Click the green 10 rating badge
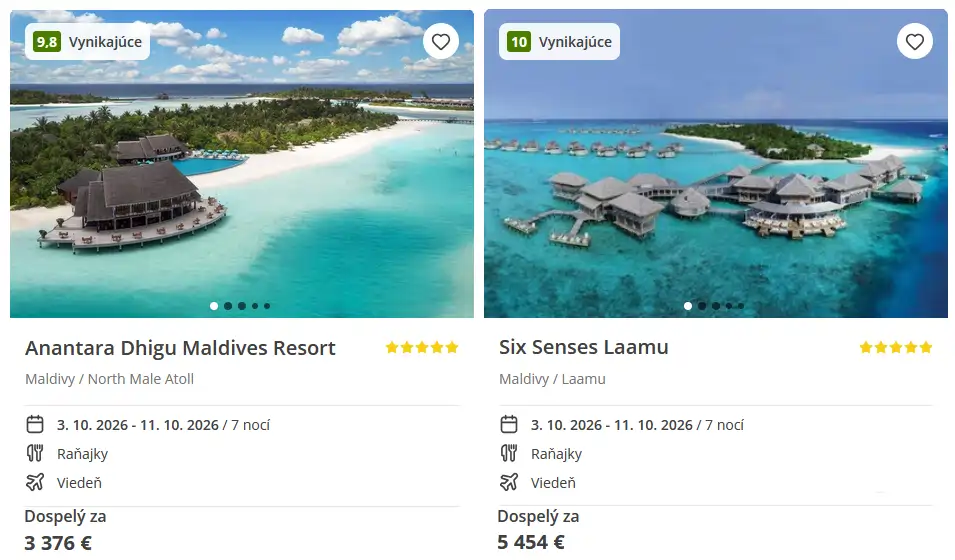 tap(519, 41)
